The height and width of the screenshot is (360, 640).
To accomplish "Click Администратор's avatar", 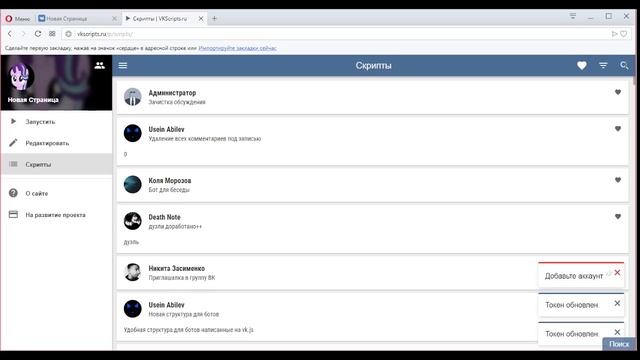I will [x=132, y=96].
